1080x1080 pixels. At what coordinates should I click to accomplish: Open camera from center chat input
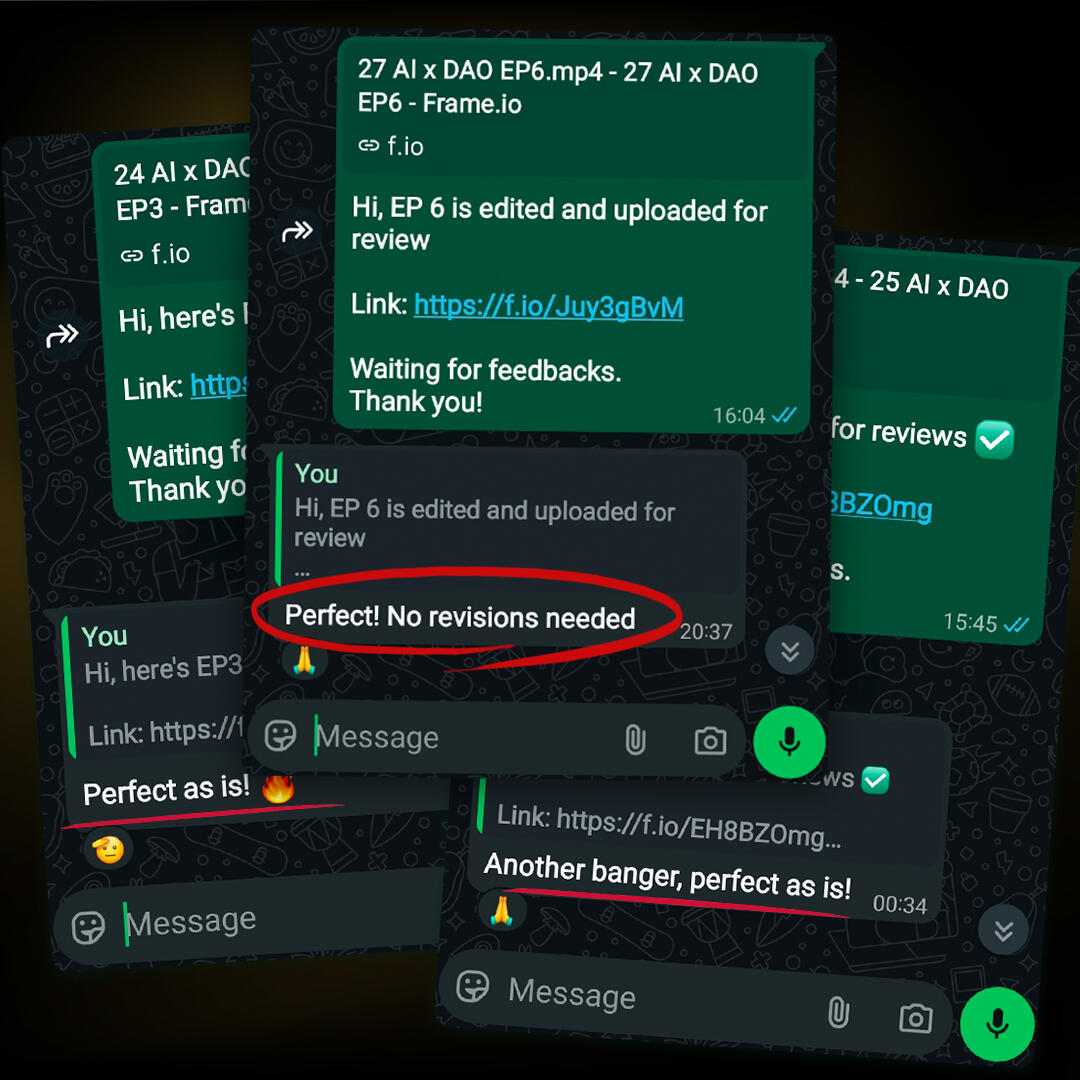tap(710, 741)
